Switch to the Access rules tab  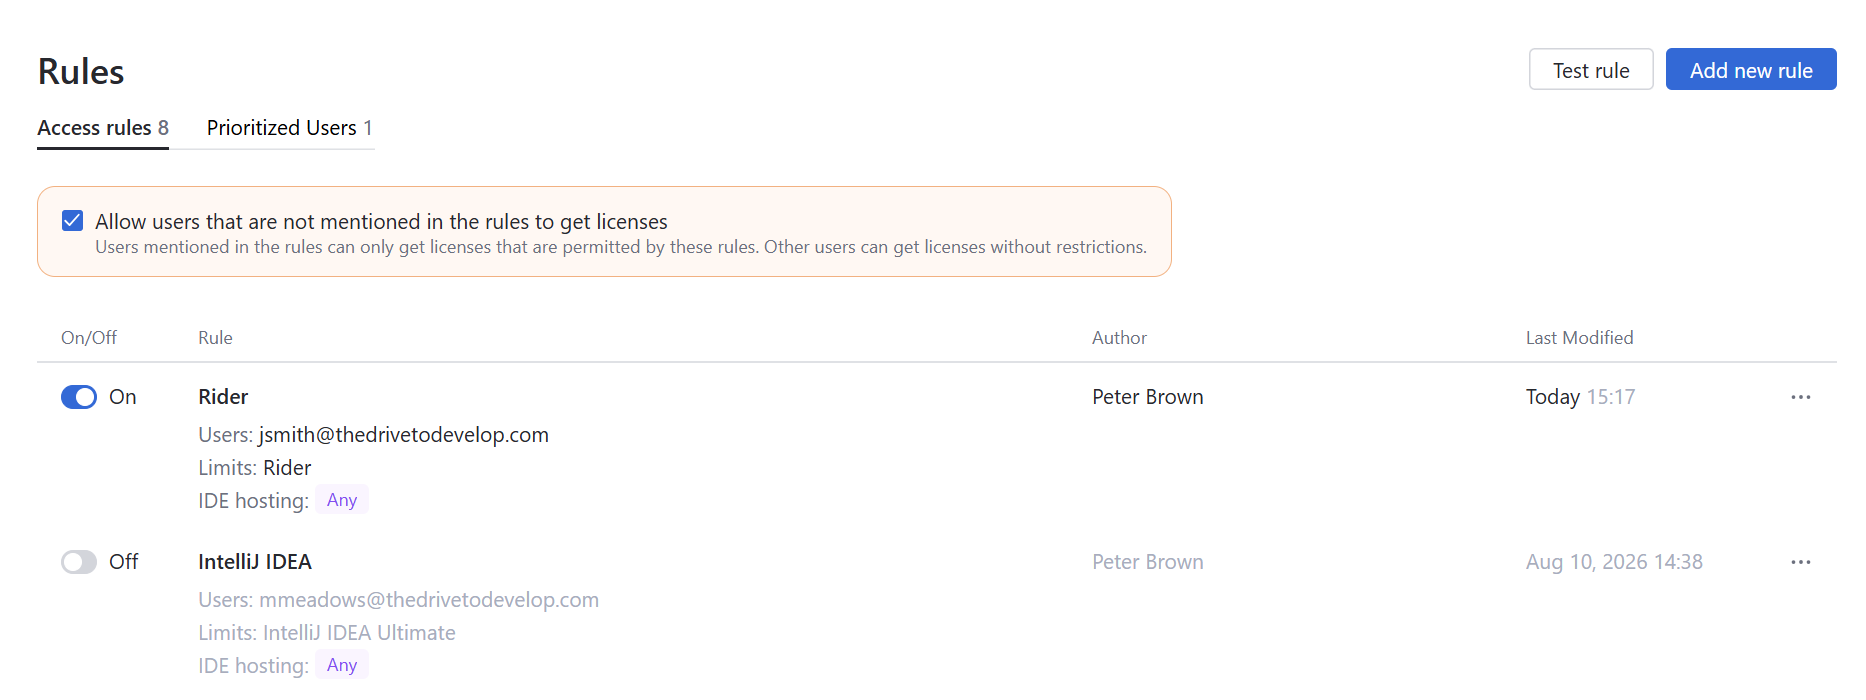point(103,128)
